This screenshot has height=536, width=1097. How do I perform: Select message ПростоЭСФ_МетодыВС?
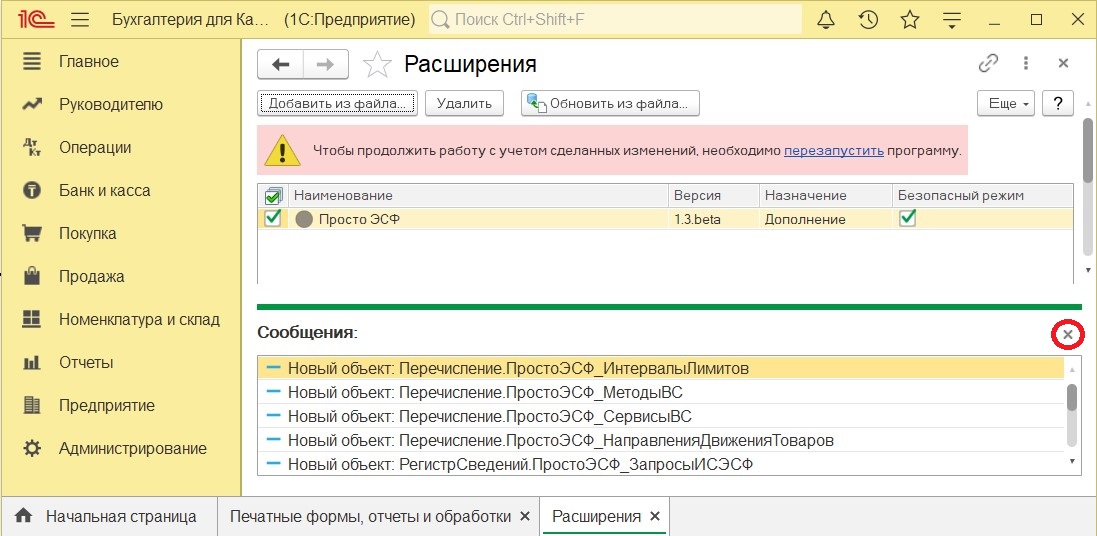661,392
